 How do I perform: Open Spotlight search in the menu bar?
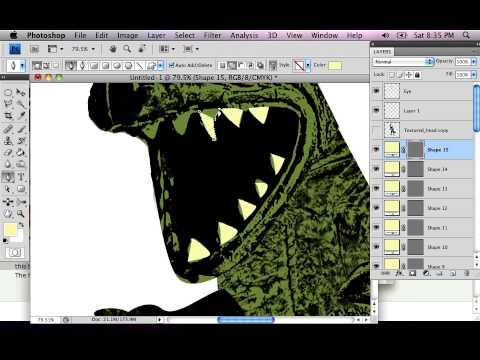click(x=466, y=35)
